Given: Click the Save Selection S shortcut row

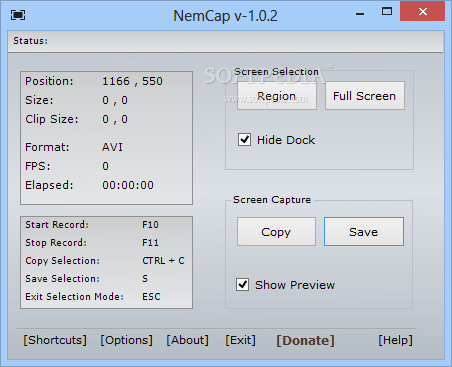Looking at the screenshot, I should (87, 279).
